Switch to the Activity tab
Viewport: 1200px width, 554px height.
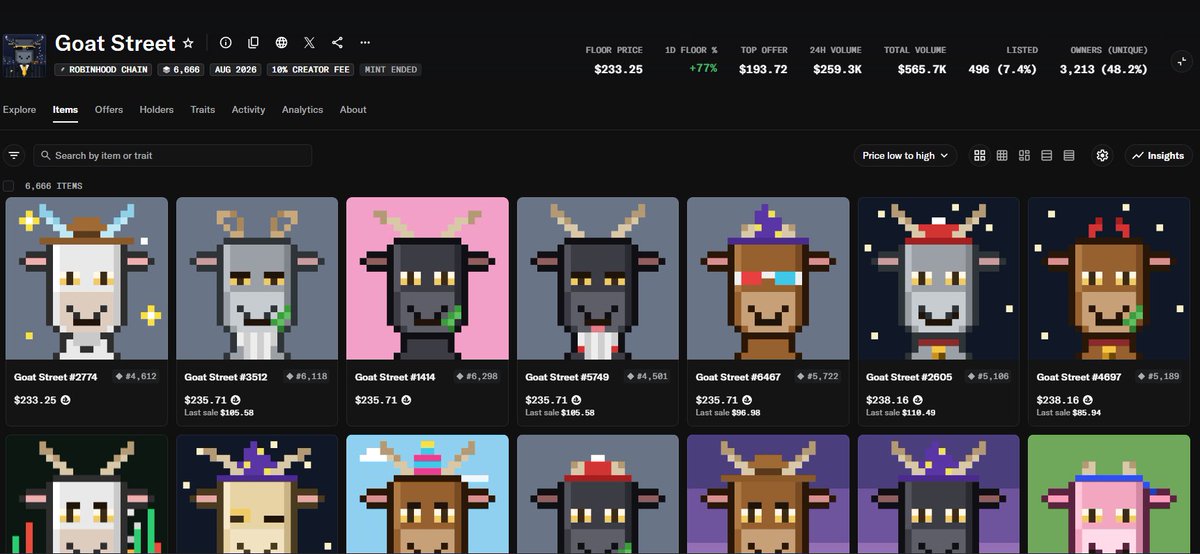[x=248, y=110]
